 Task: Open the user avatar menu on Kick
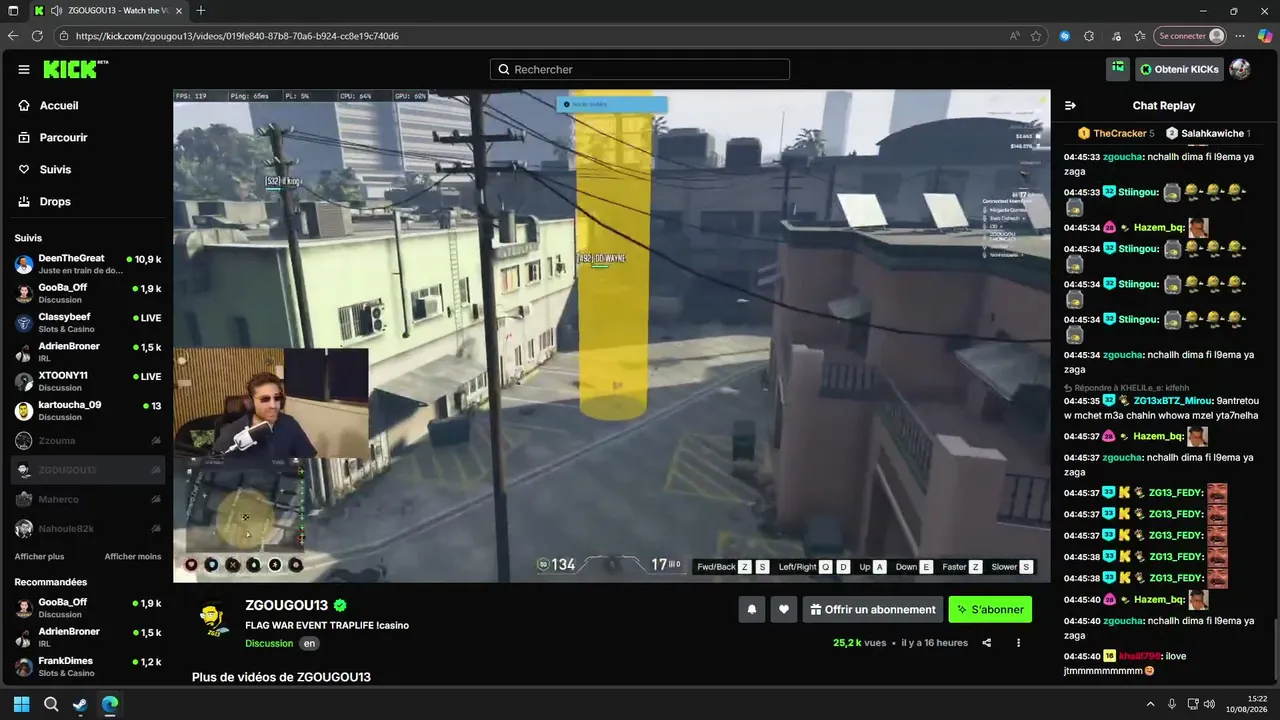point(1240,69)
